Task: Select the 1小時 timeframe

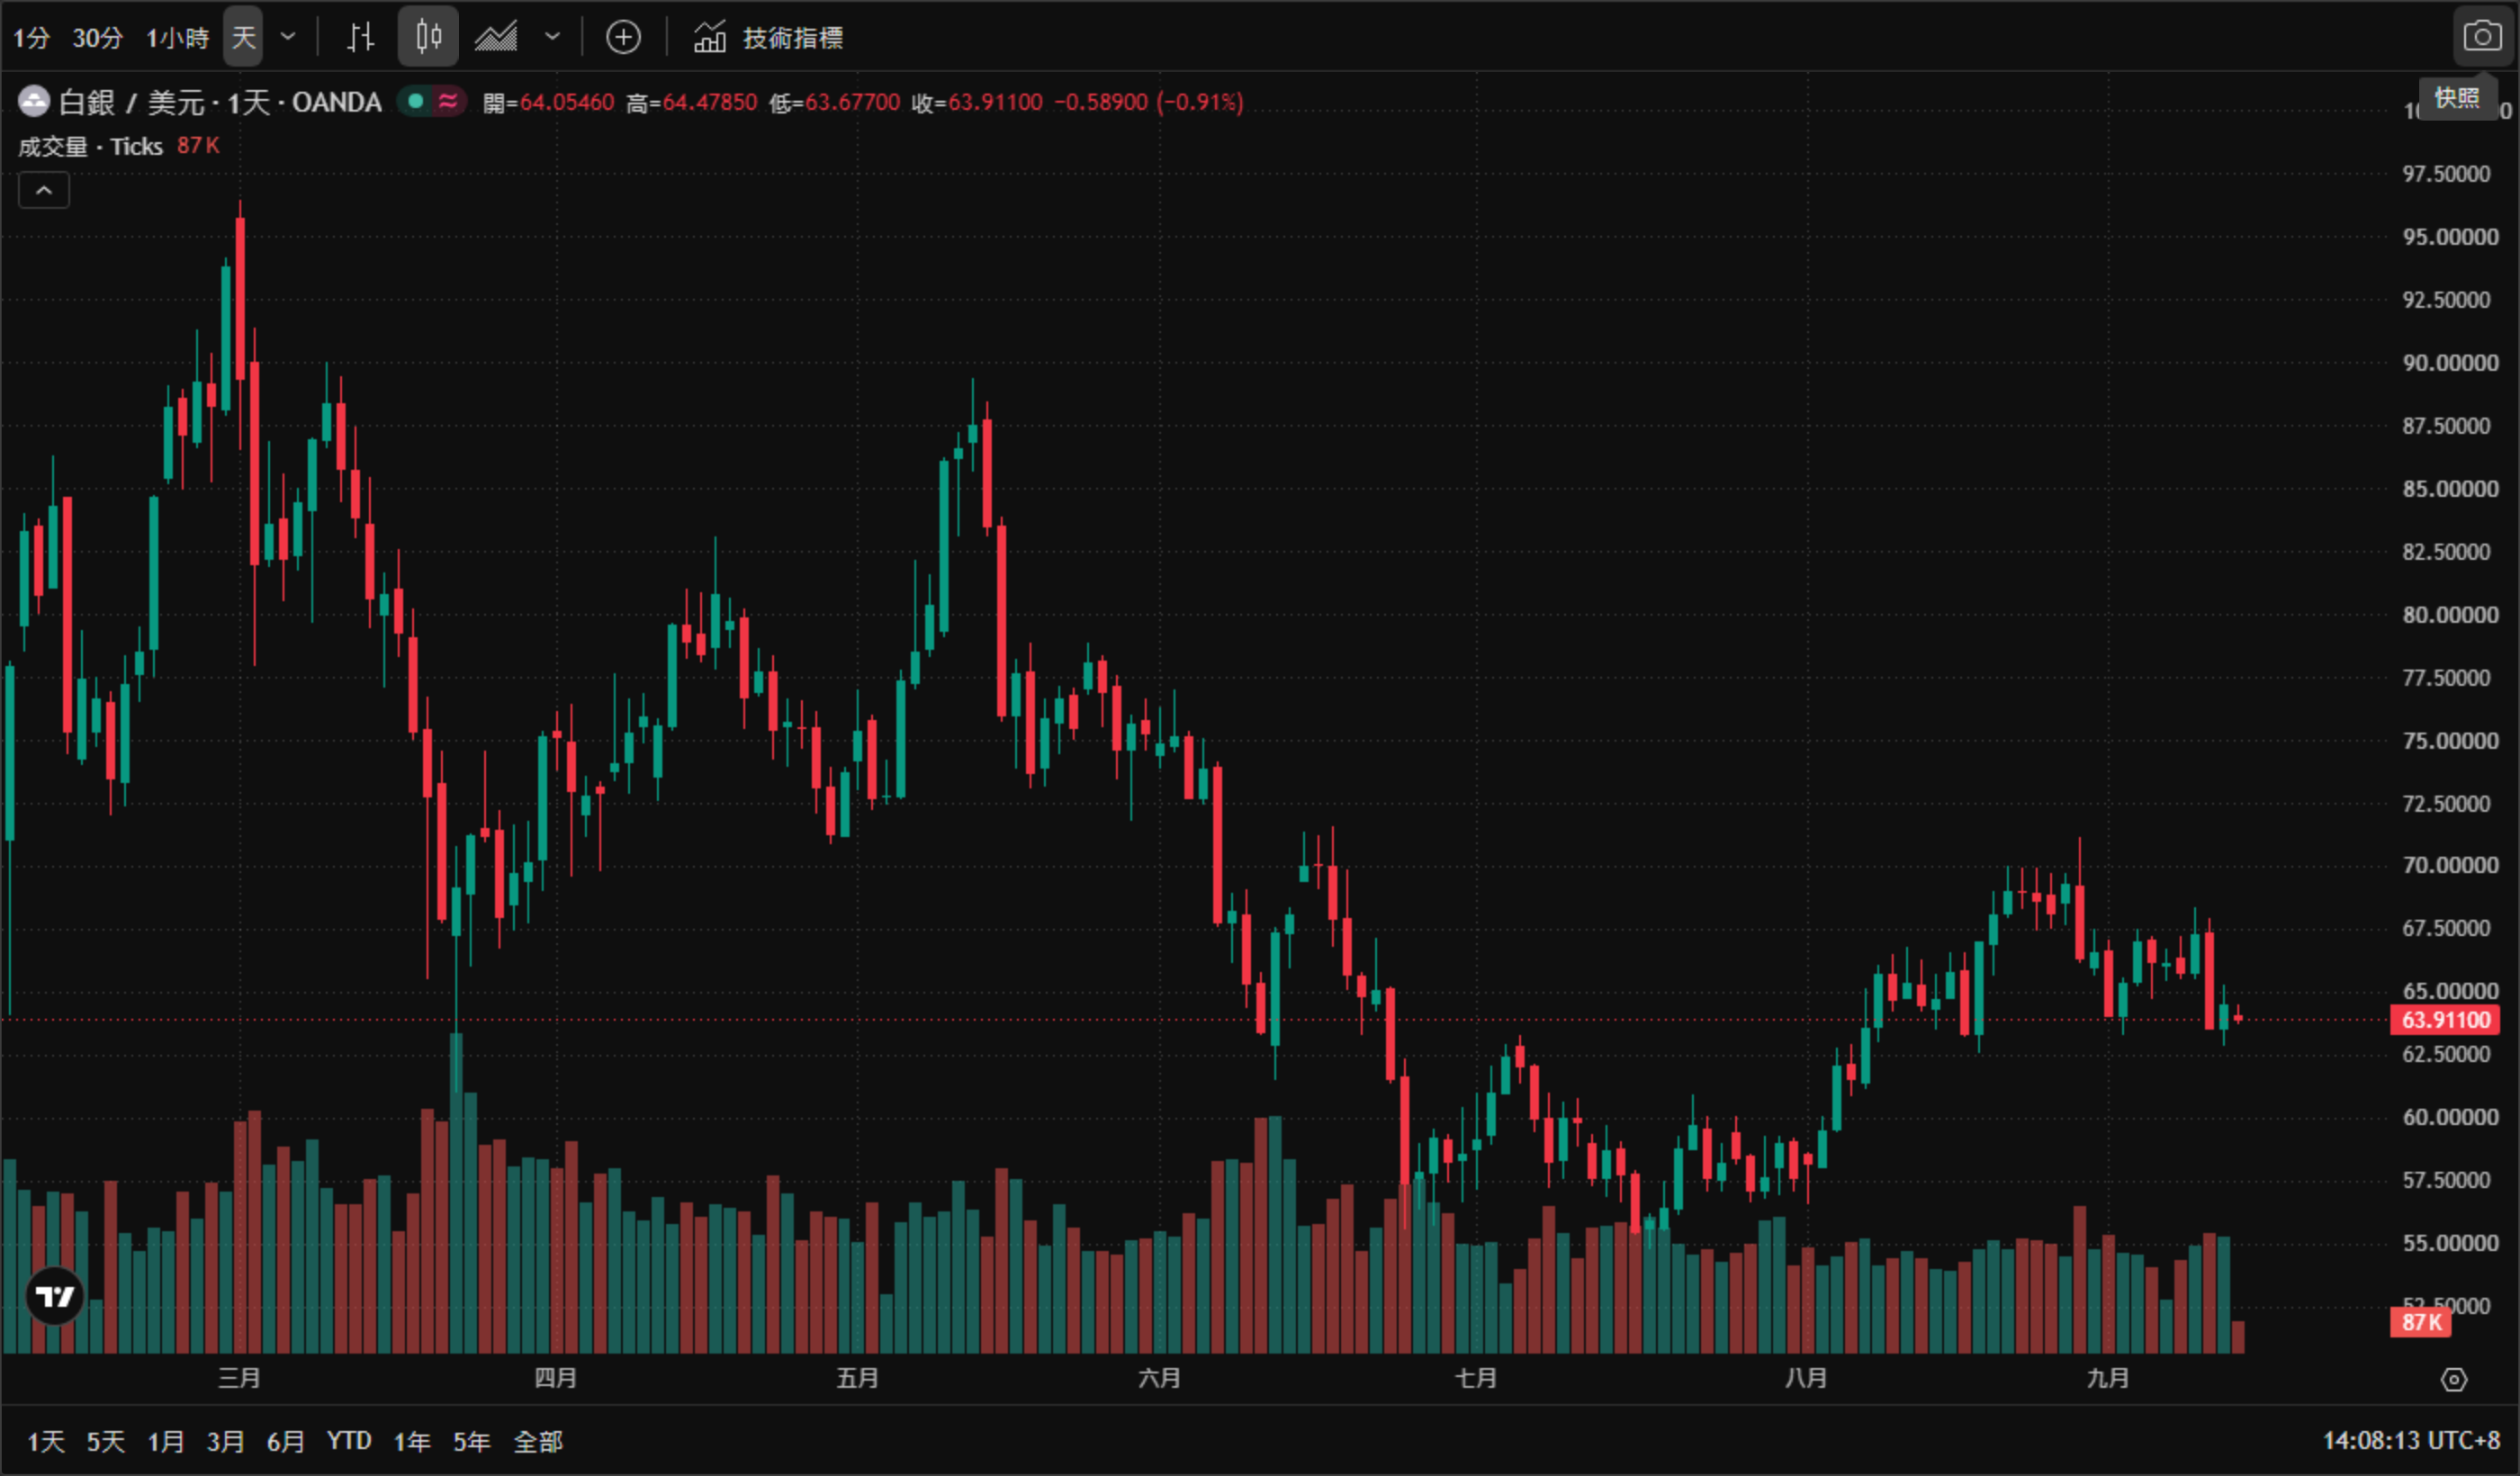Action: (177, 38)
